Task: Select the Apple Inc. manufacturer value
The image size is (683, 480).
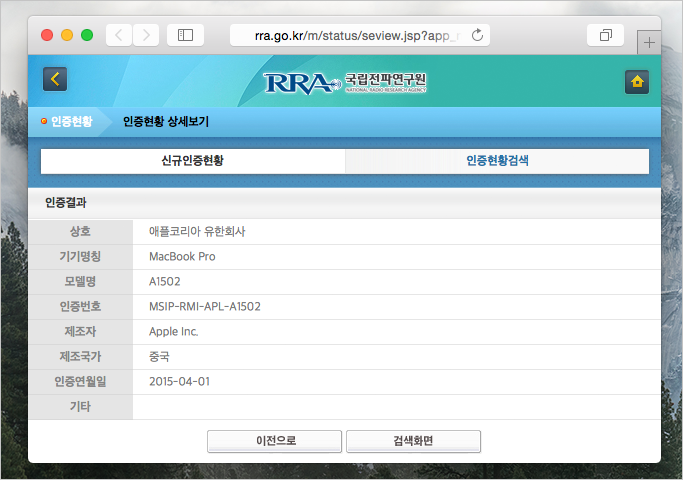Action: 174,332
